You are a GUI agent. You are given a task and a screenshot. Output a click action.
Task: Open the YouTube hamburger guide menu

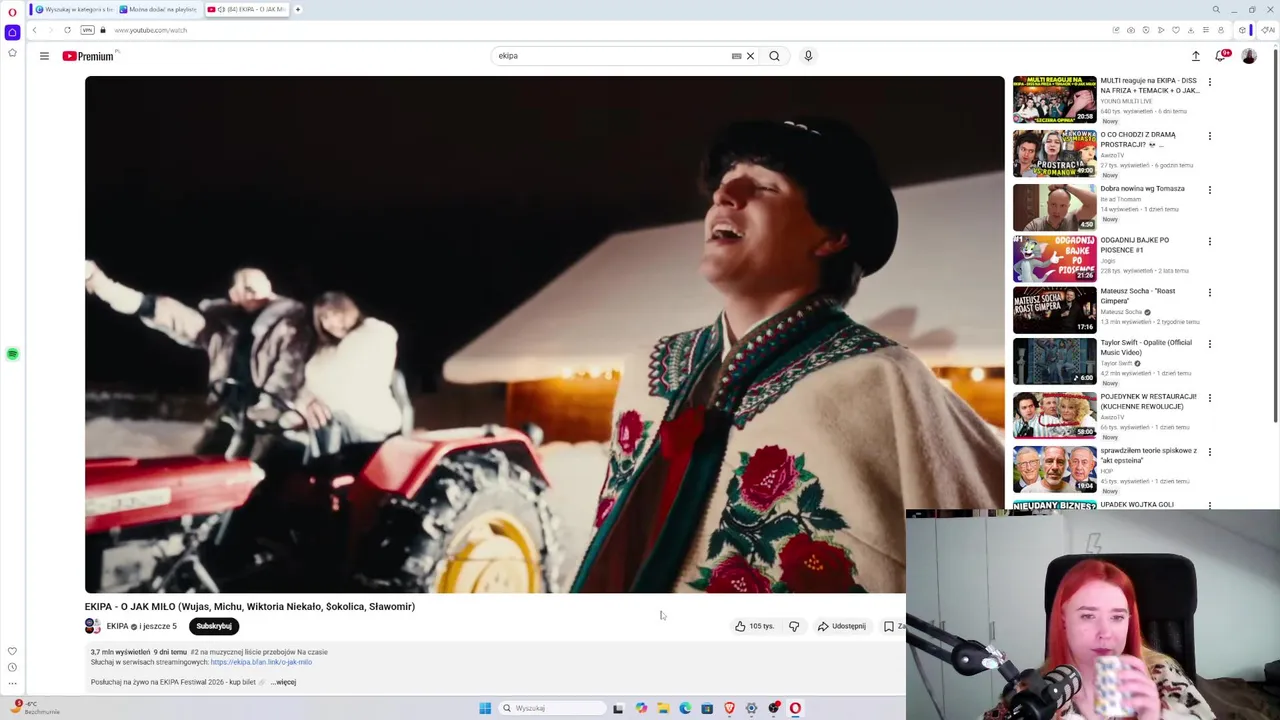click(x=44, y=56)
